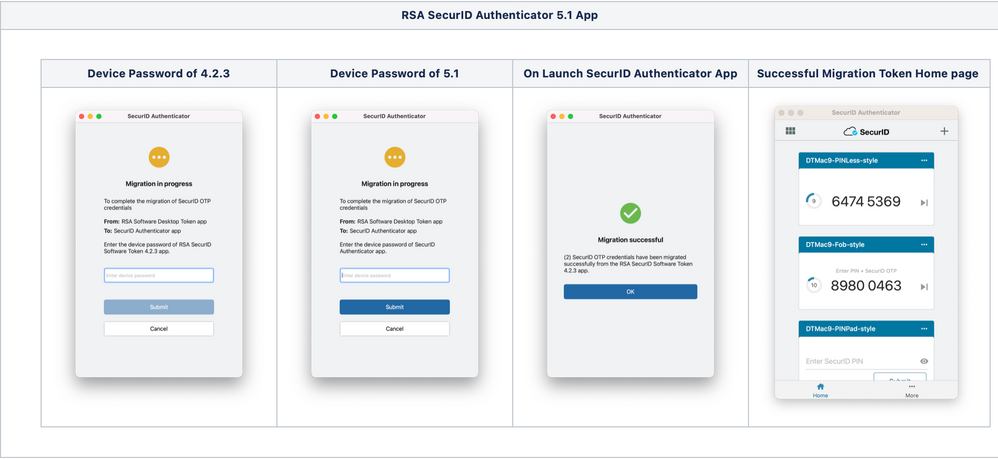Open options menu for DTMac9-Fob-style
The image size is (998, 459).
click(x=924, y=244)
